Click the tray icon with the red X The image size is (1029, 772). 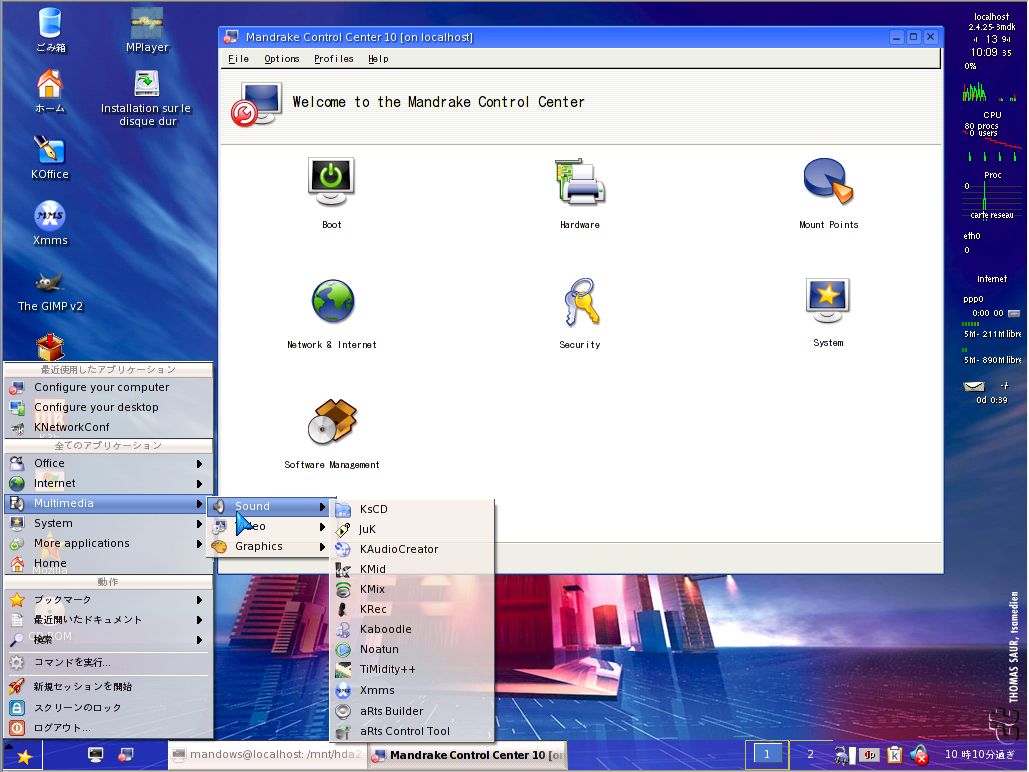pyautogui.click(x=919, y=755)
